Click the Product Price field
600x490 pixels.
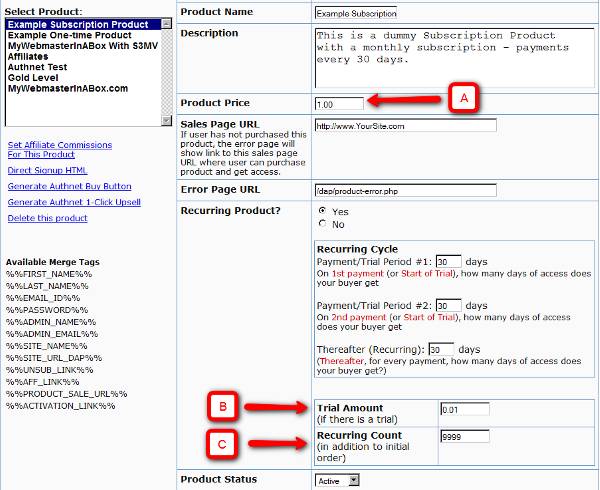click(x=338, y=104)
